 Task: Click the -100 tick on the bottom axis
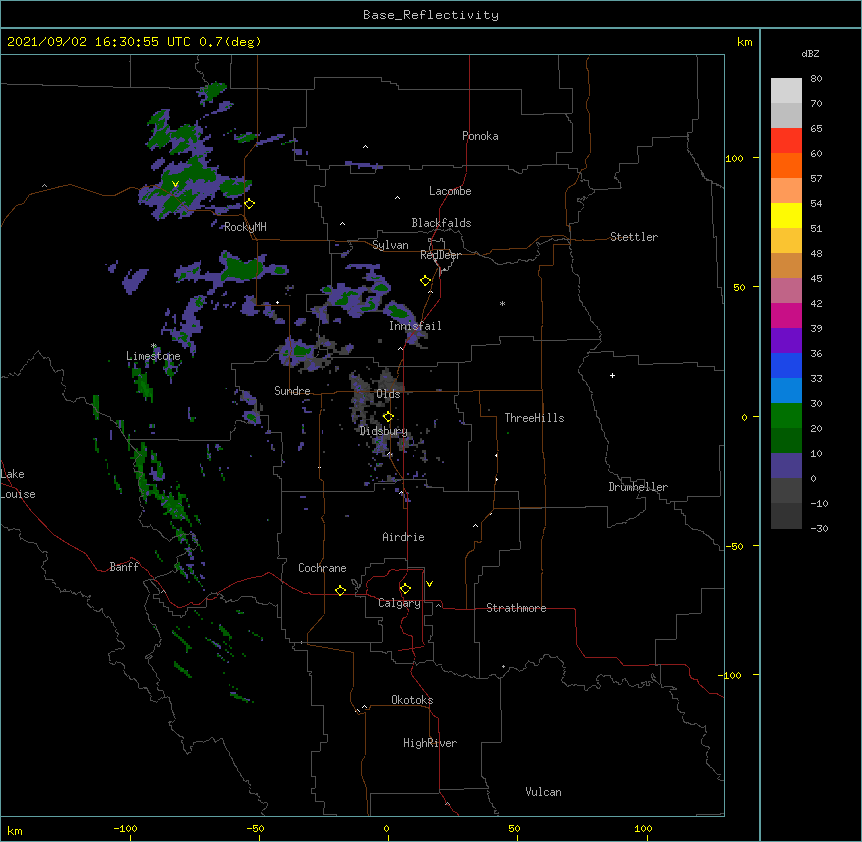pyautogui.click(x=125, y=829)
